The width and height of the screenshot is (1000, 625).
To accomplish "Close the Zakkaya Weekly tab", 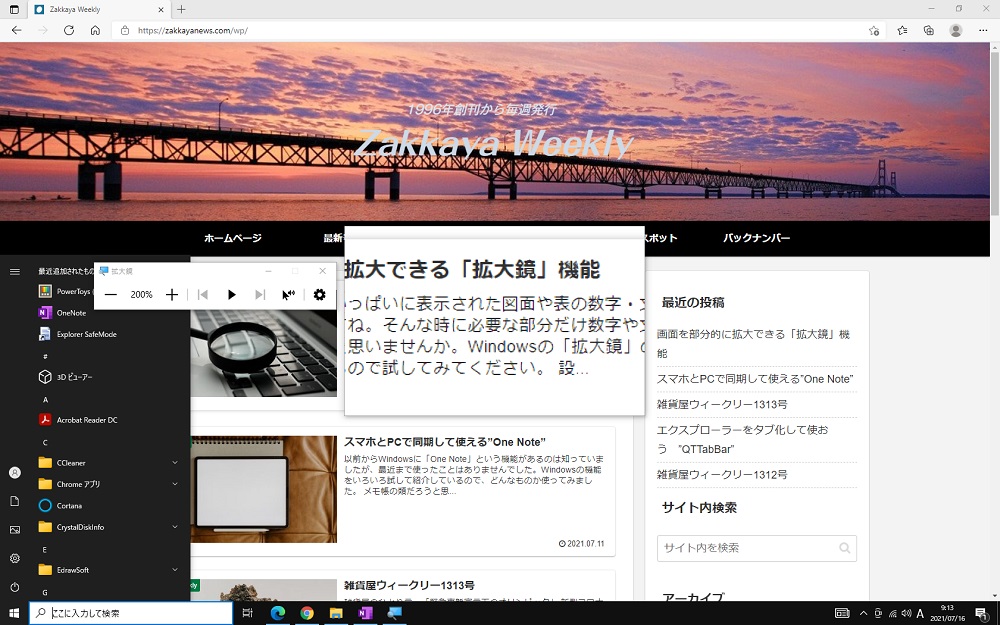I will [161, 10].
